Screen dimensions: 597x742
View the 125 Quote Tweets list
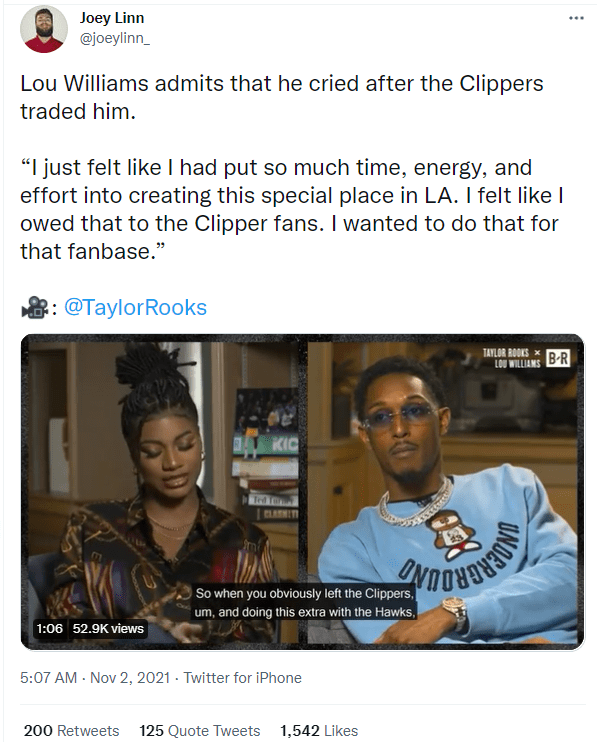click(200, 731)
